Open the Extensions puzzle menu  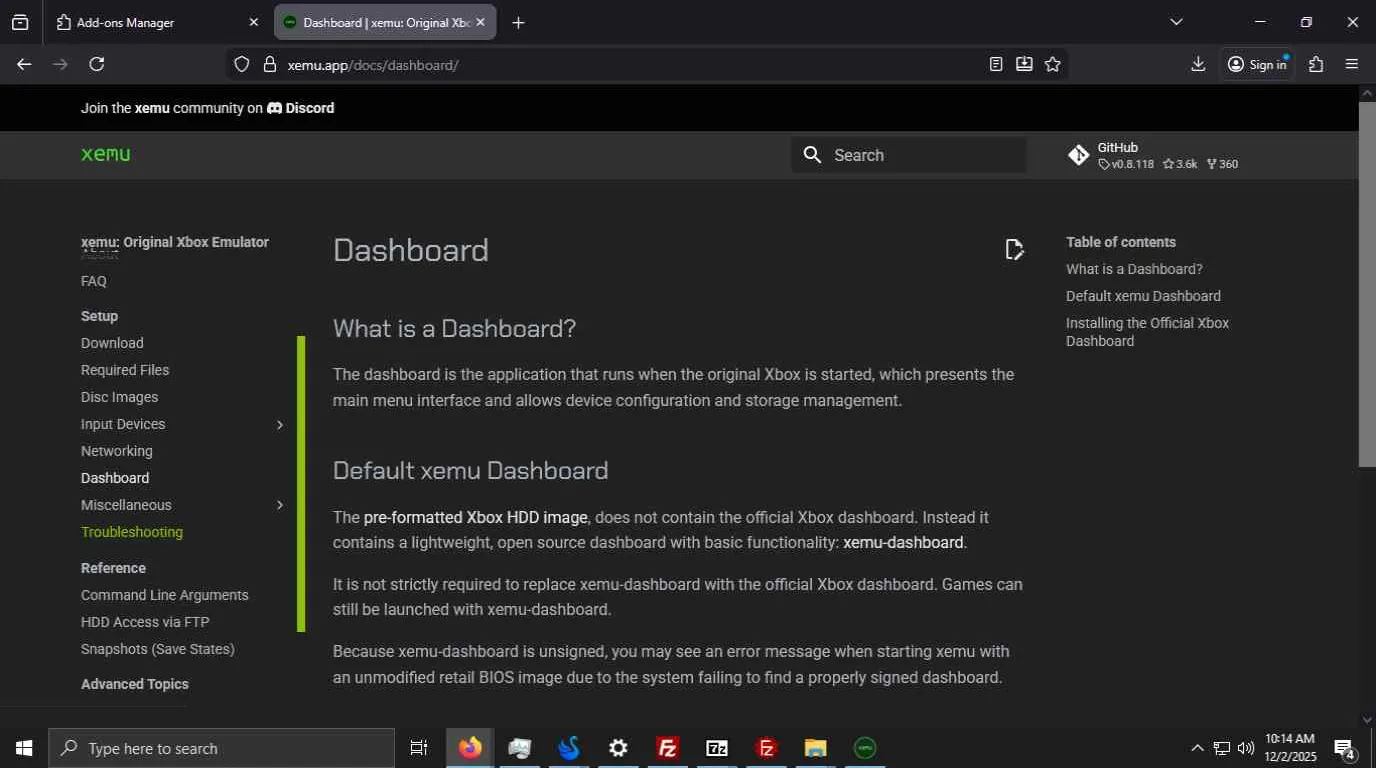click(x=1316, y=64)
